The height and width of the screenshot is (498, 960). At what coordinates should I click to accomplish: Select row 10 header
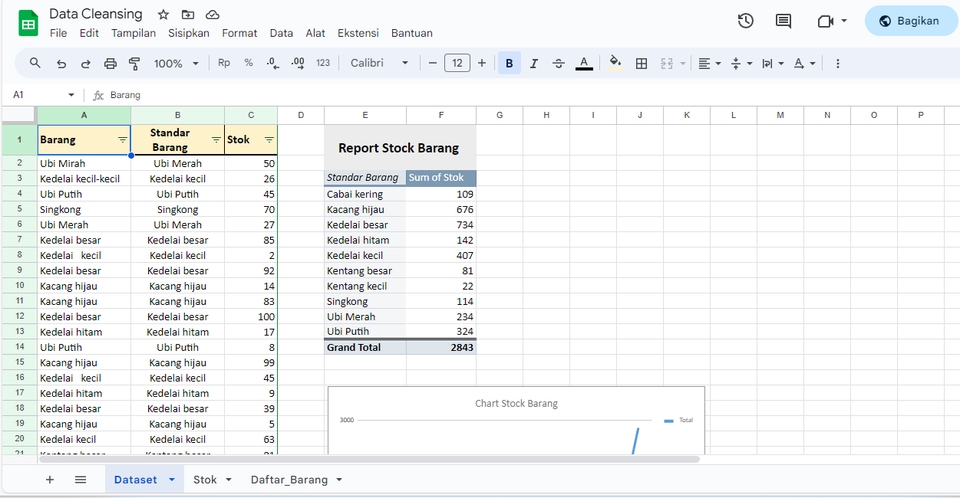coord(20,285)
